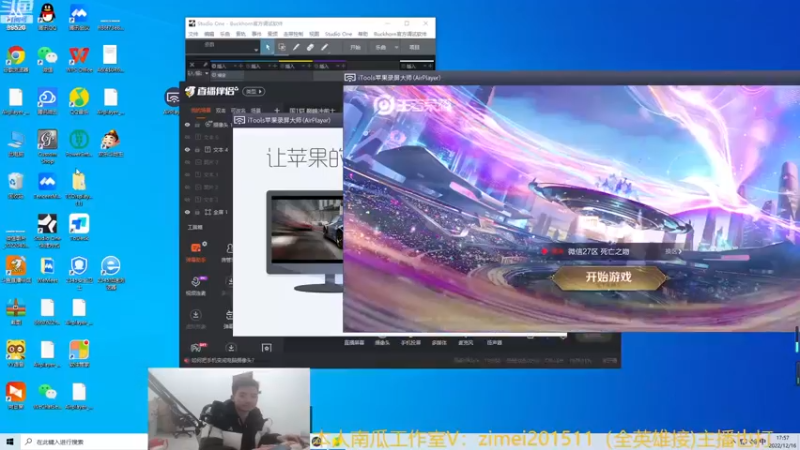Open the owl-face YY desktop icon
Image resolution: width=800 pixels, height=450 pixels.
pyautogui.click(x=16, y=351)
